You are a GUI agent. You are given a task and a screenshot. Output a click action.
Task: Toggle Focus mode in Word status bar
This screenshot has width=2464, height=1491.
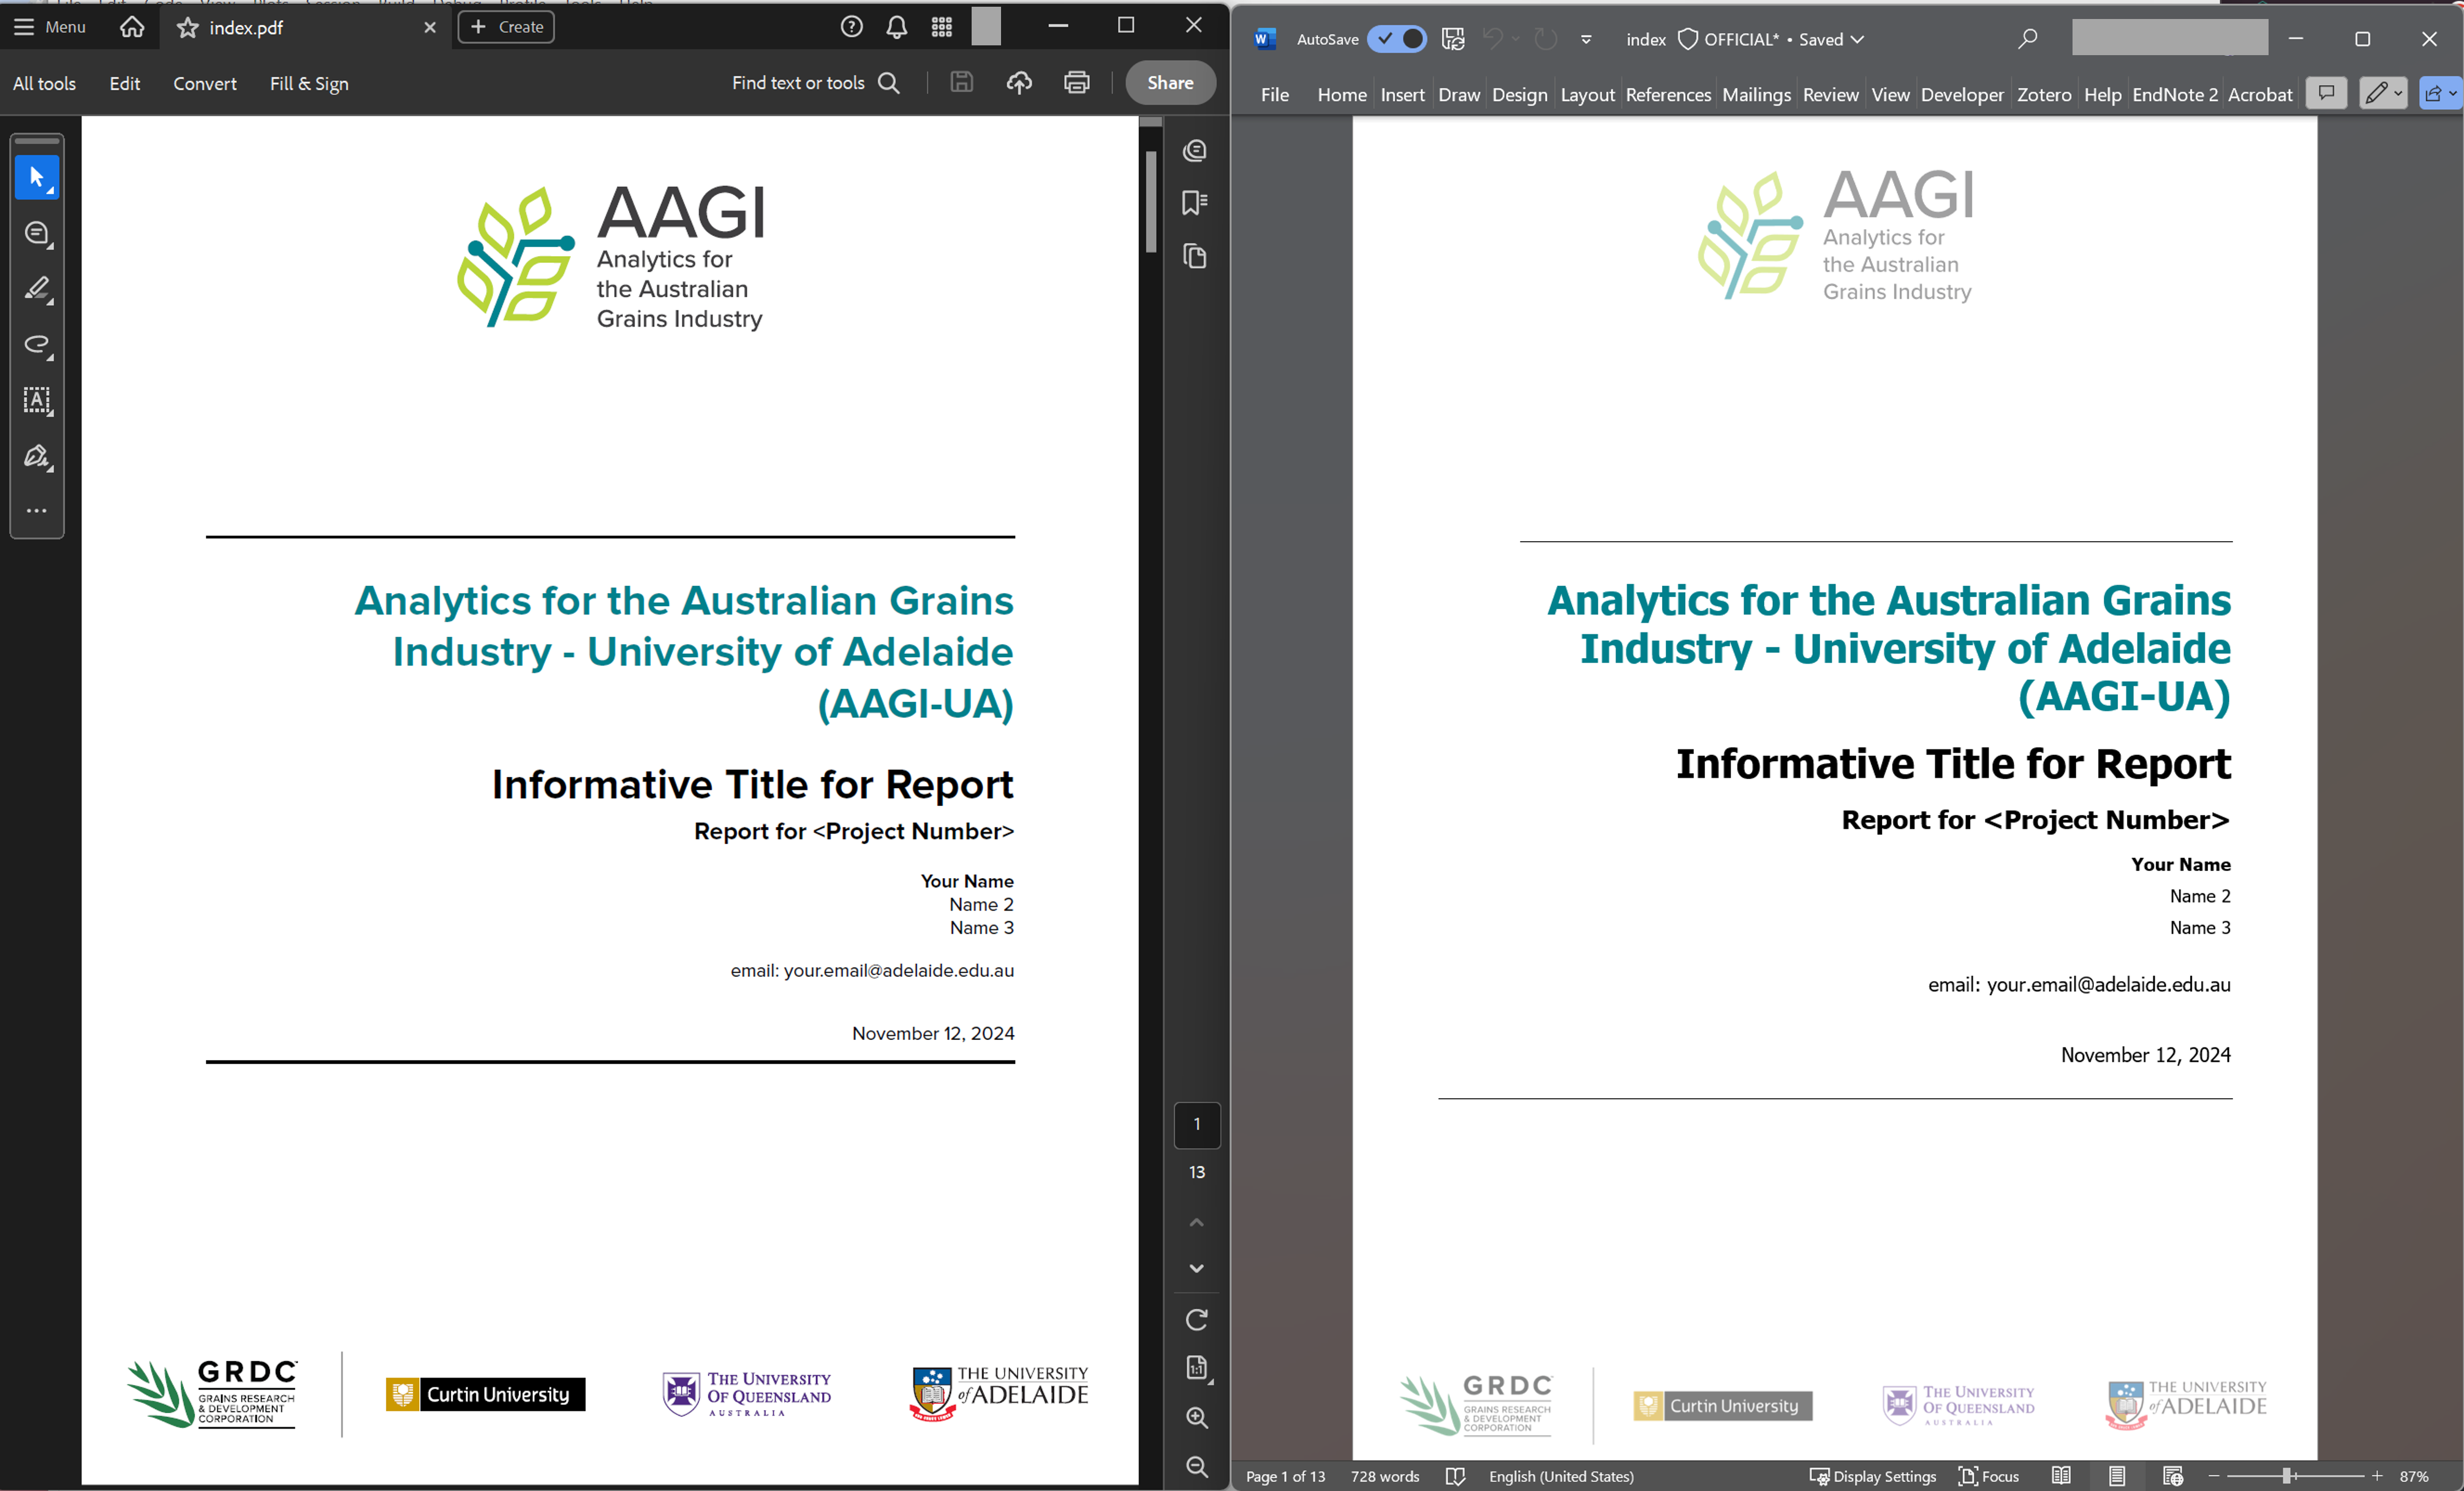point(1988,1476)
